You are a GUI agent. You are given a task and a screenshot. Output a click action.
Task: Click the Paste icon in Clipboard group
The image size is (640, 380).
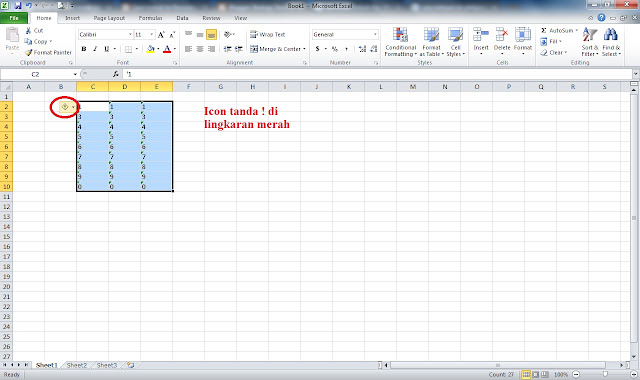tap(12, 35)
